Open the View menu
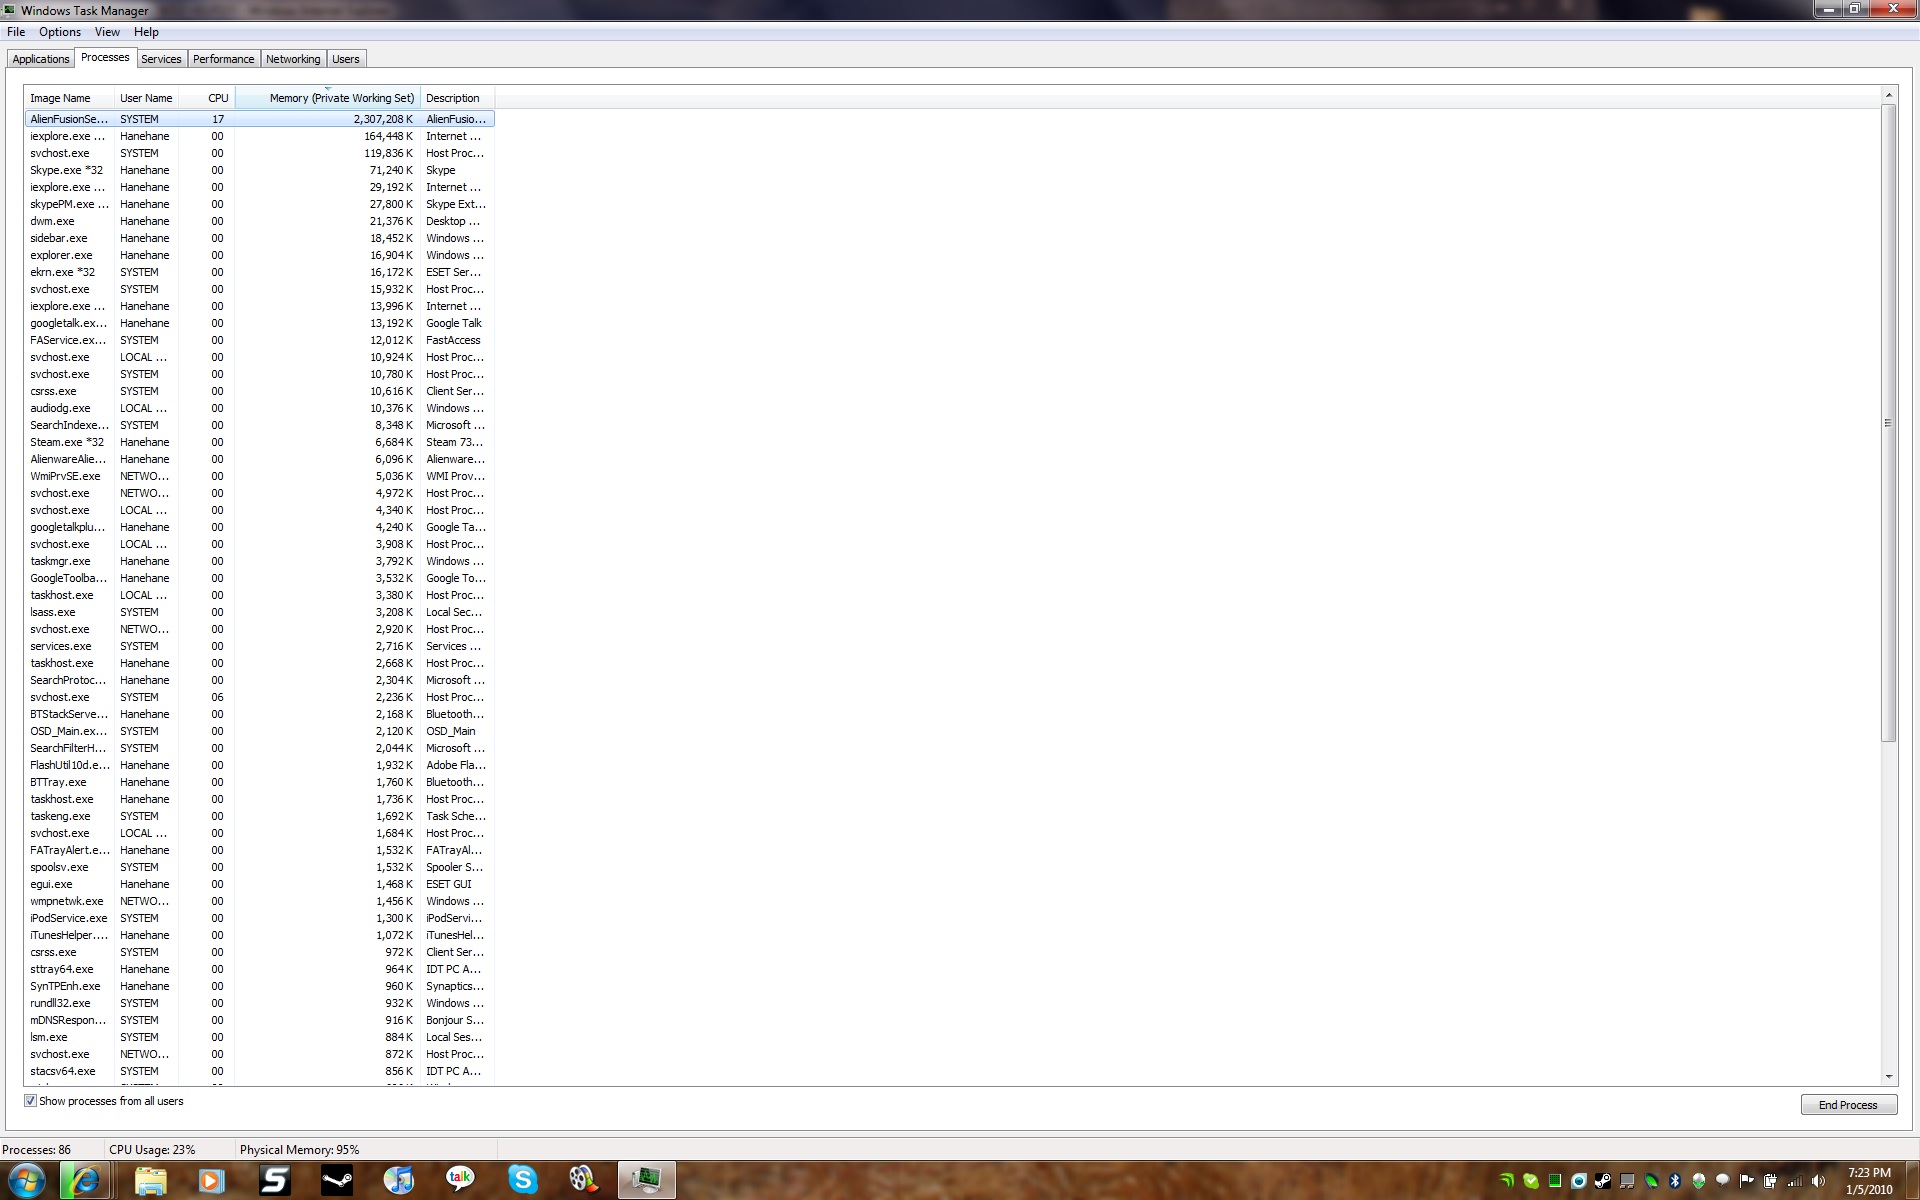The width and height of the screenshot is (1920, 1200). point(107,32)
